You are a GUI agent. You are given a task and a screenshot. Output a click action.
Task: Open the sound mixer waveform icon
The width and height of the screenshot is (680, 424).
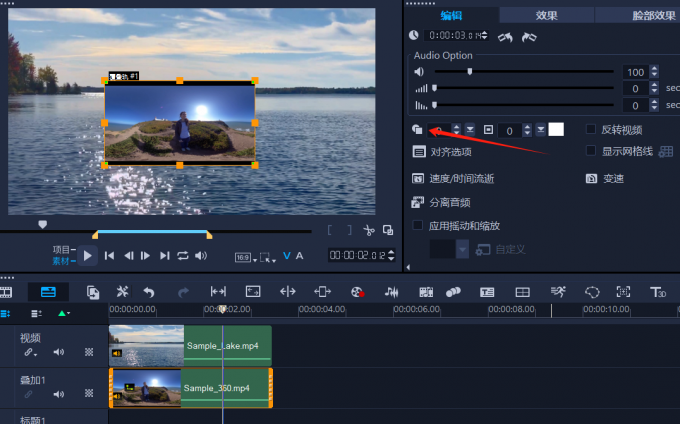[391, 292]
